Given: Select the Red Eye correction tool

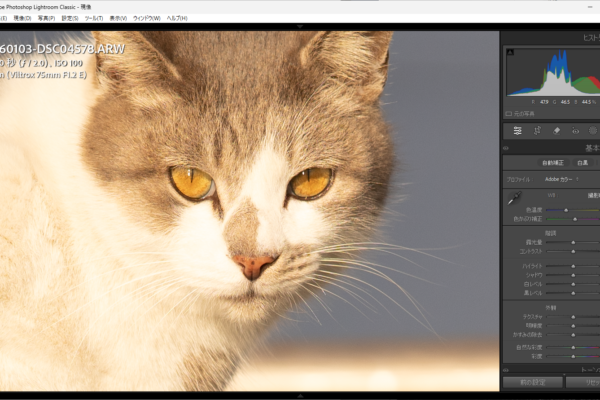Looking at the screenshot, I should pyautogui.click(x=576, y=130).
